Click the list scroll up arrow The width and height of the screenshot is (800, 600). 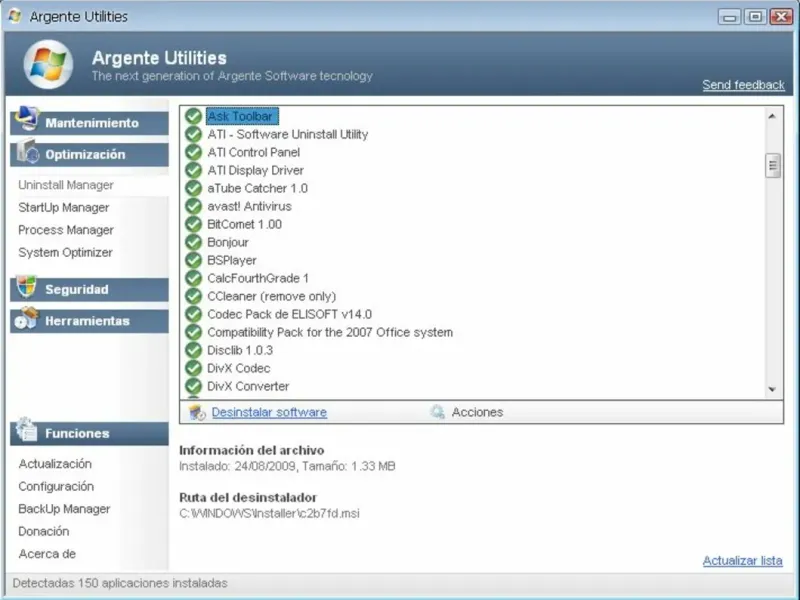(772, 116)
